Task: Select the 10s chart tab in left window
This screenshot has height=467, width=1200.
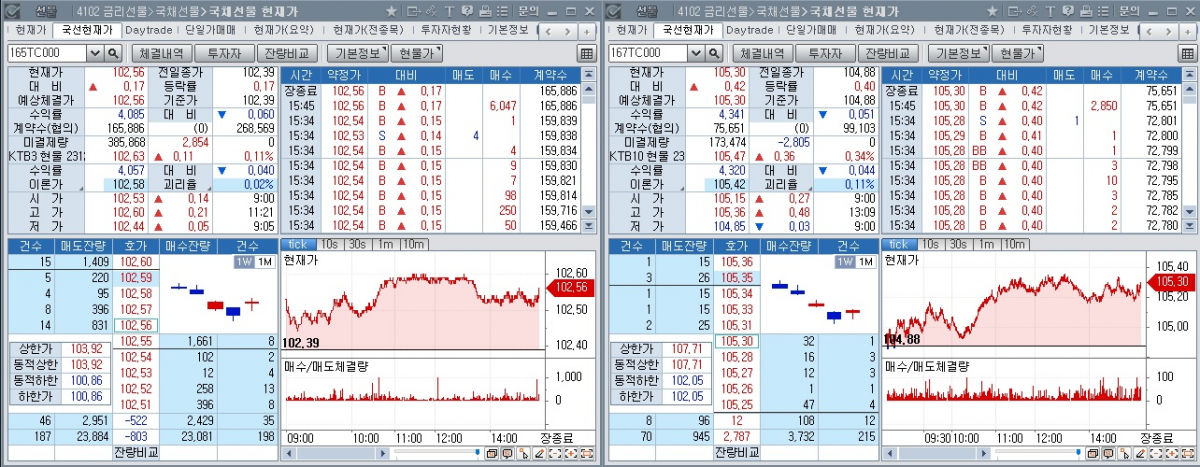Action: (x=329, y=244)
